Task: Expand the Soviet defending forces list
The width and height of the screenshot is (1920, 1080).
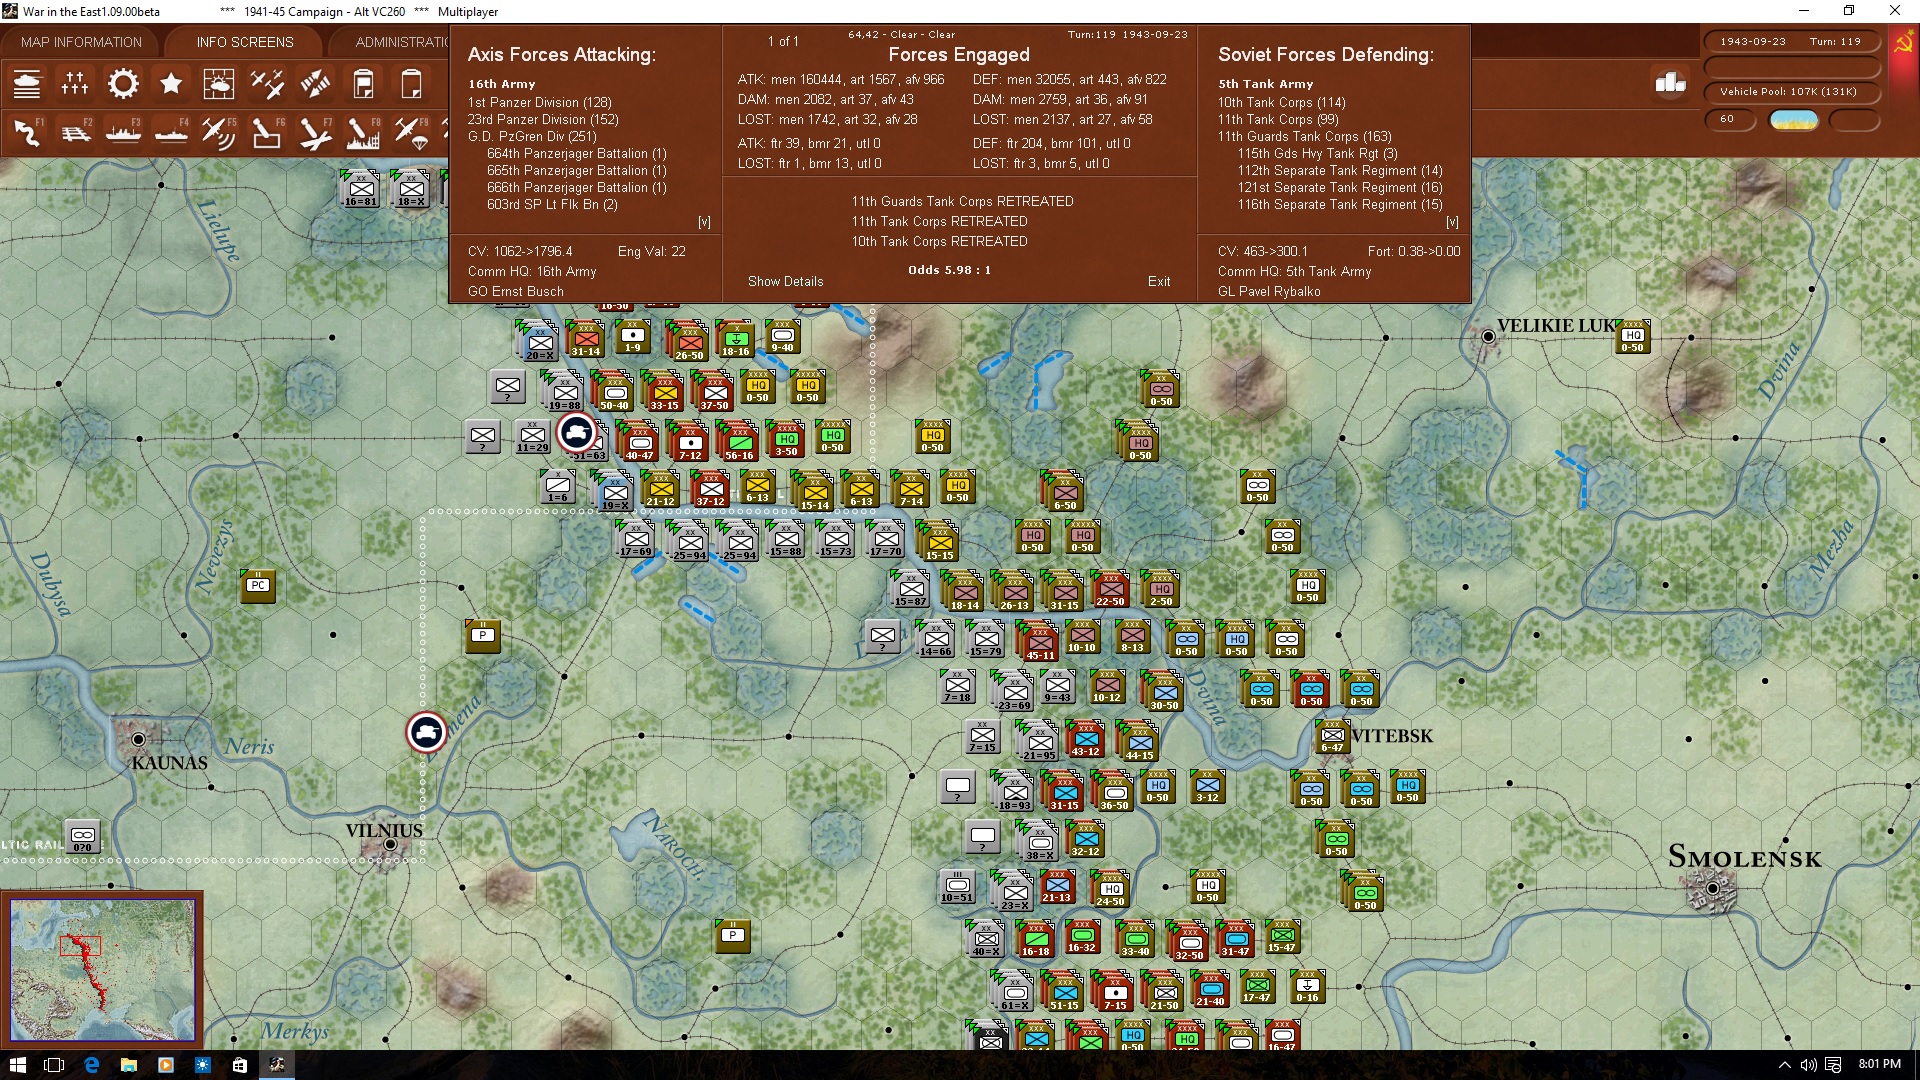Action: 1452,222
